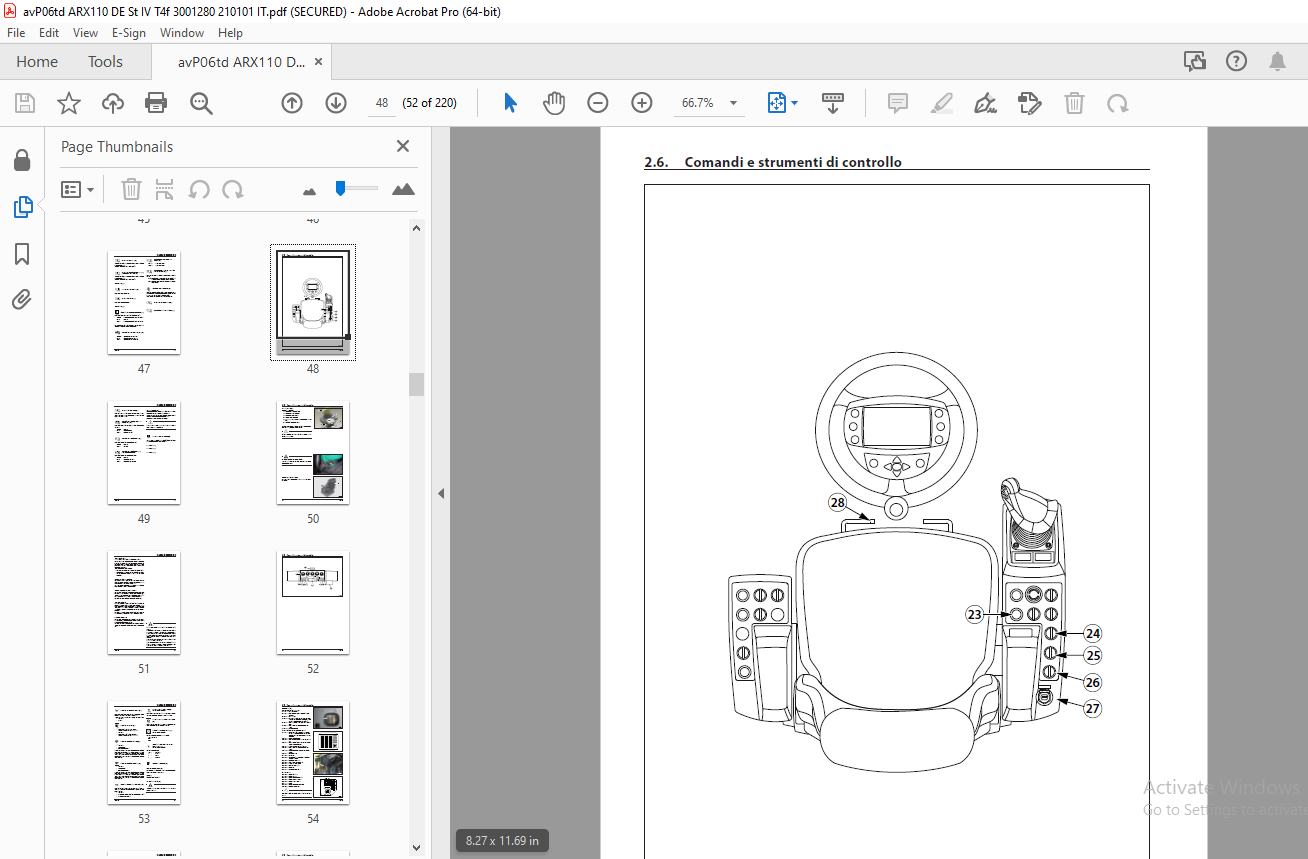This screenshot has width=1308, height=859.
Task: Switch to the Tools tab
Action: pyautogui.click(x=105, y=62)
